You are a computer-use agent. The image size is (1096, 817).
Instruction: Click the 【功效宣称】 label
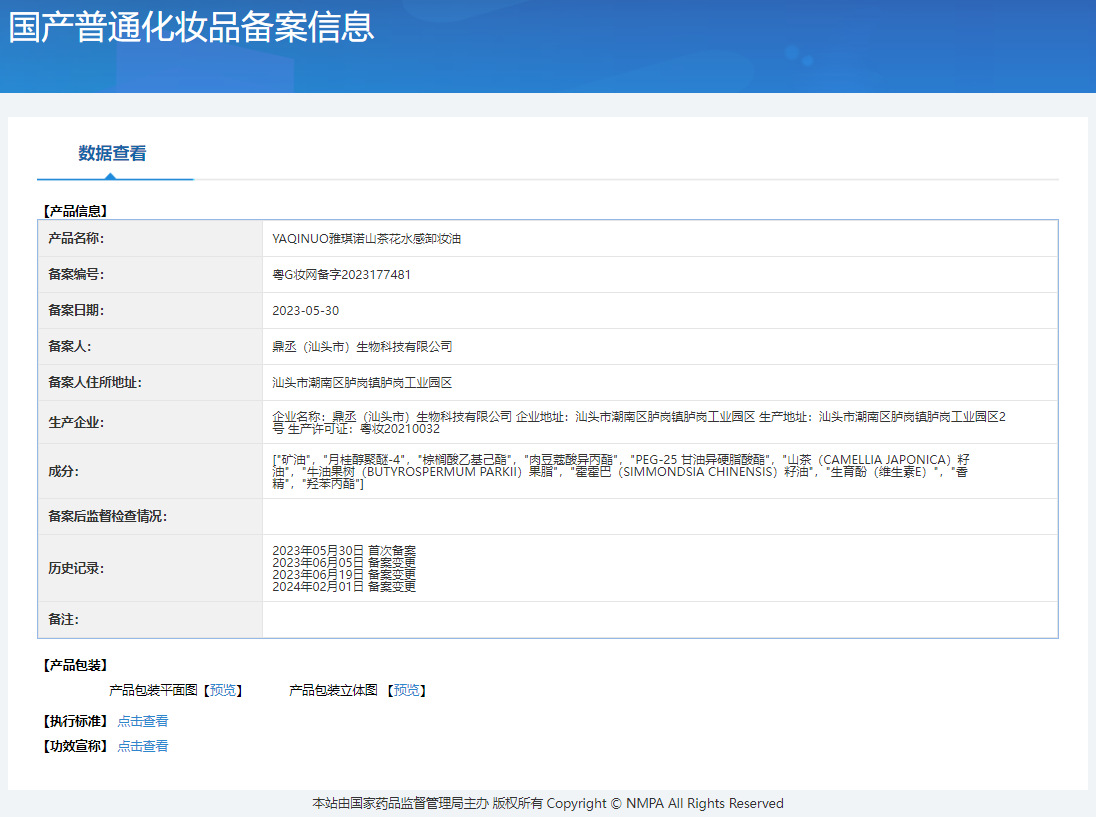coord(75,746)
